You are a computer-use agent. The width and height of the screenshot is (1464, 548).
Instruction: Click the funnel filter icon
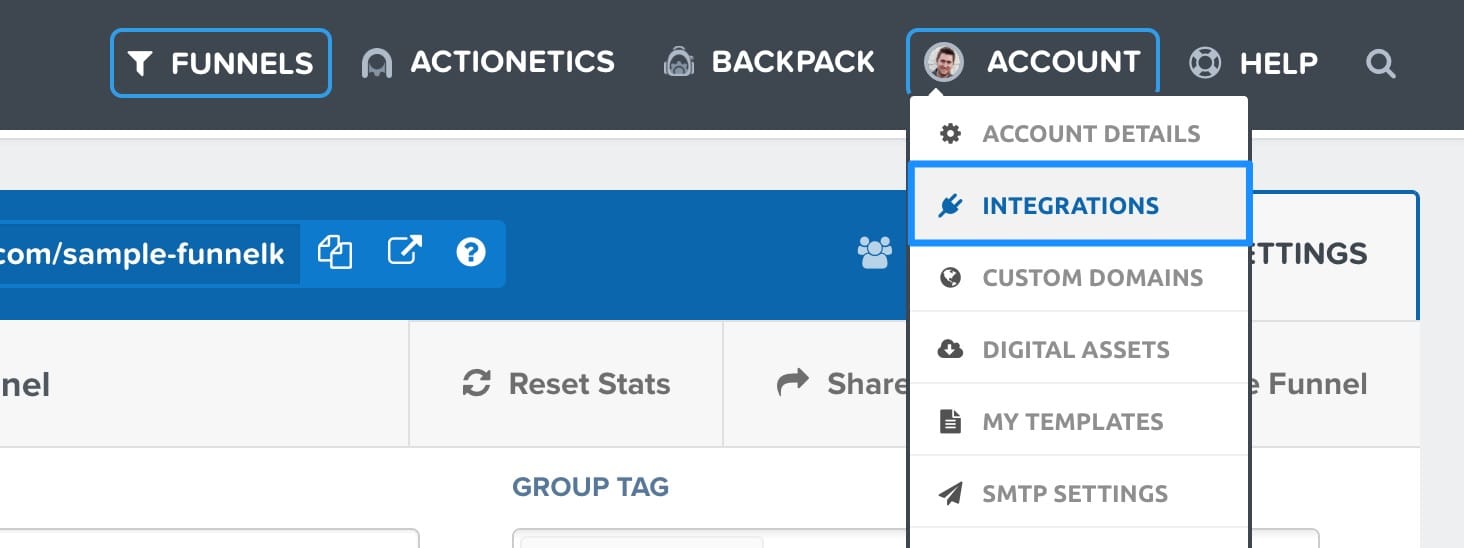point(141,64)
